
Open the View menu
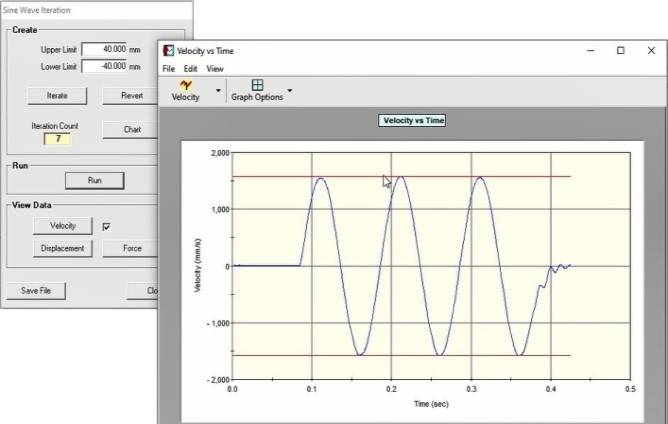point(215,69)
